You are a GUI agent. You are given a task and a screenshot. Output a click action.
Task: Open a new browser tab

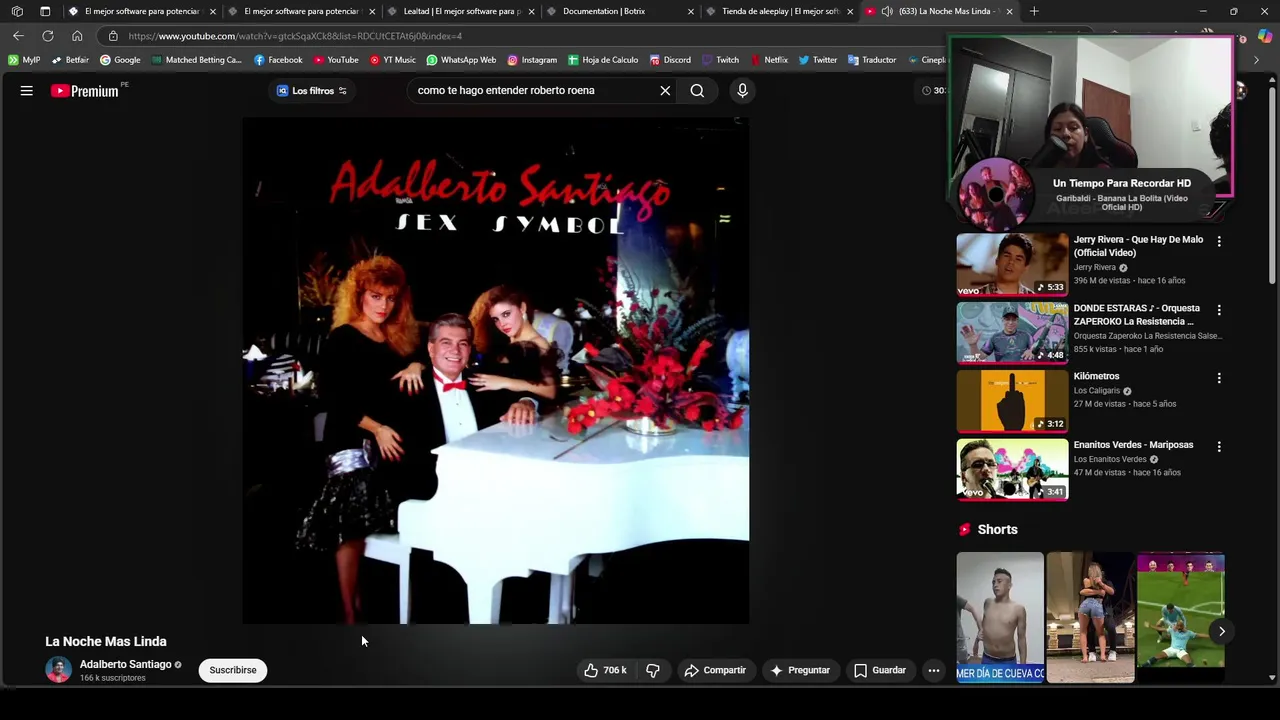(x=1034, y=11)
